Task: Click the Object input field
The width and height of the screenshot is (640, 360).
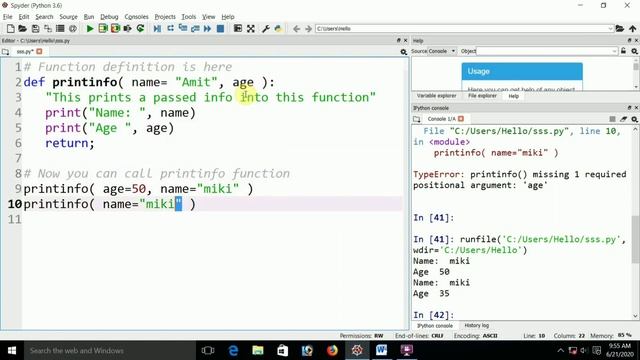Action: [544, 51]
